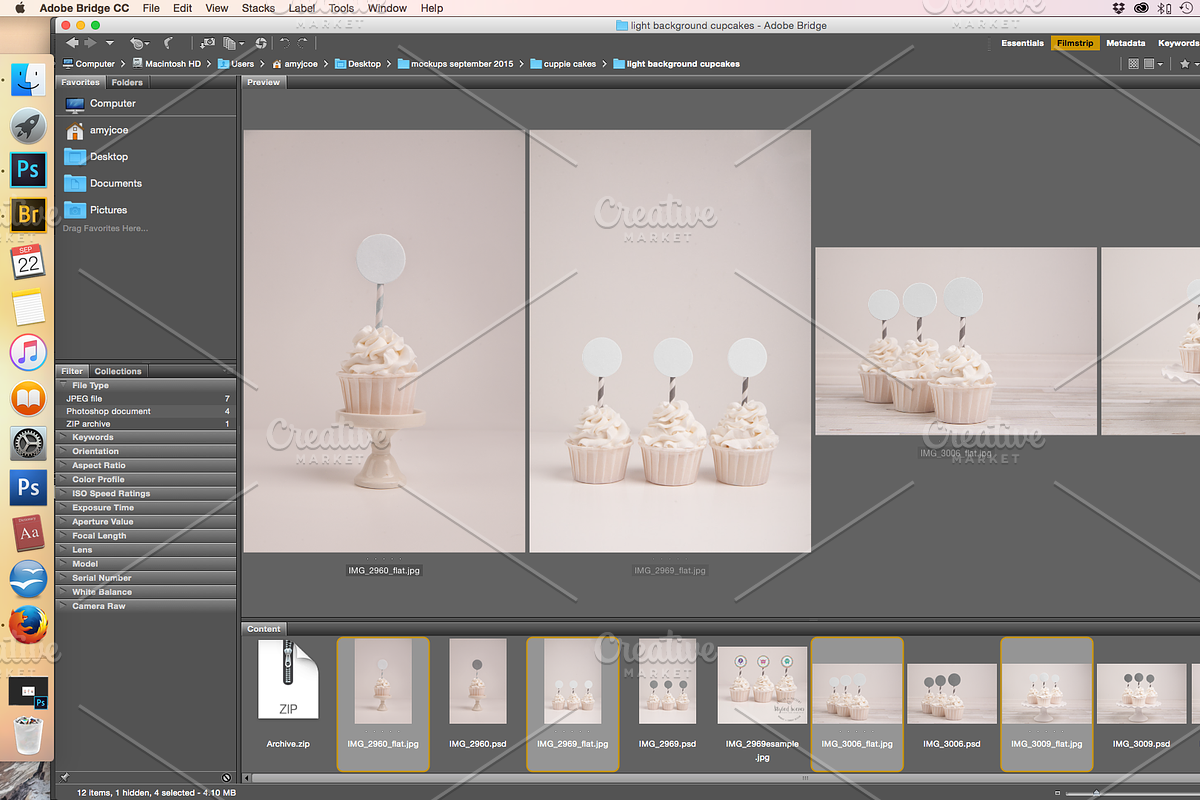The width and height of the screenshot is (1200, 800).
Task: Expand the Exposure Time filter section
Action: (146, 507)
